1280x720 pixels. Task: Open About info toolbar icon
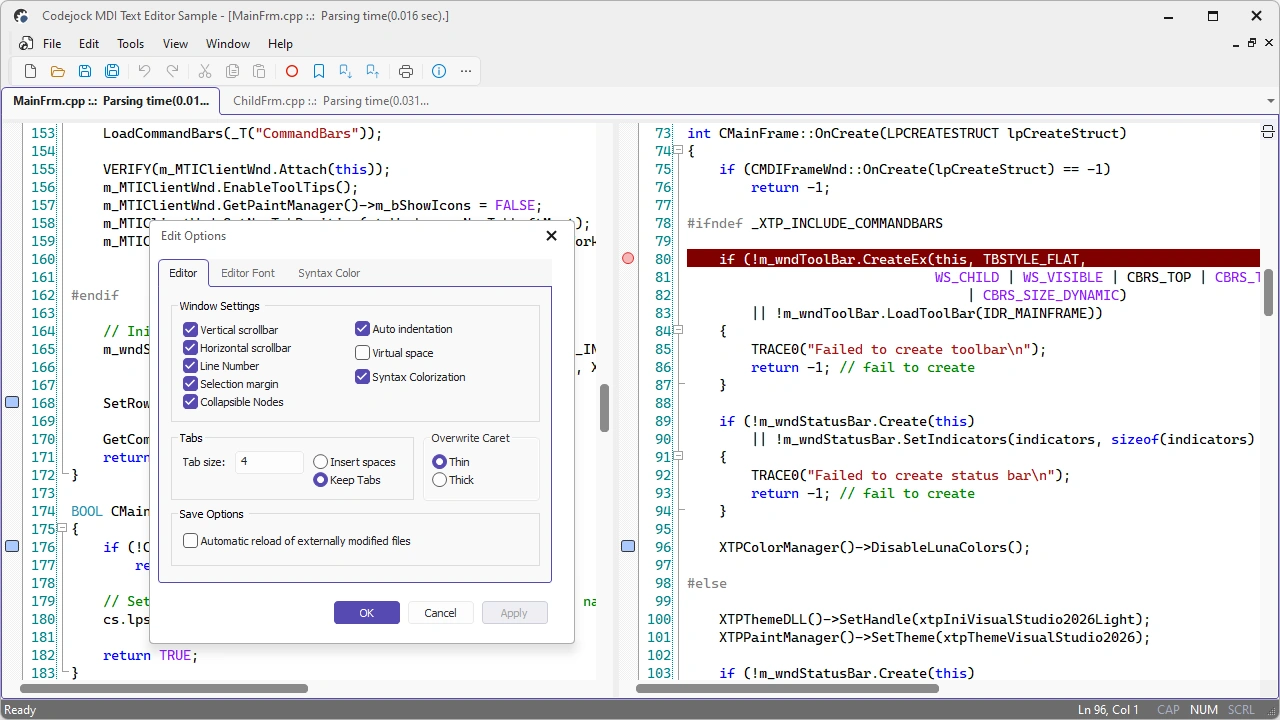click(439, 71)
